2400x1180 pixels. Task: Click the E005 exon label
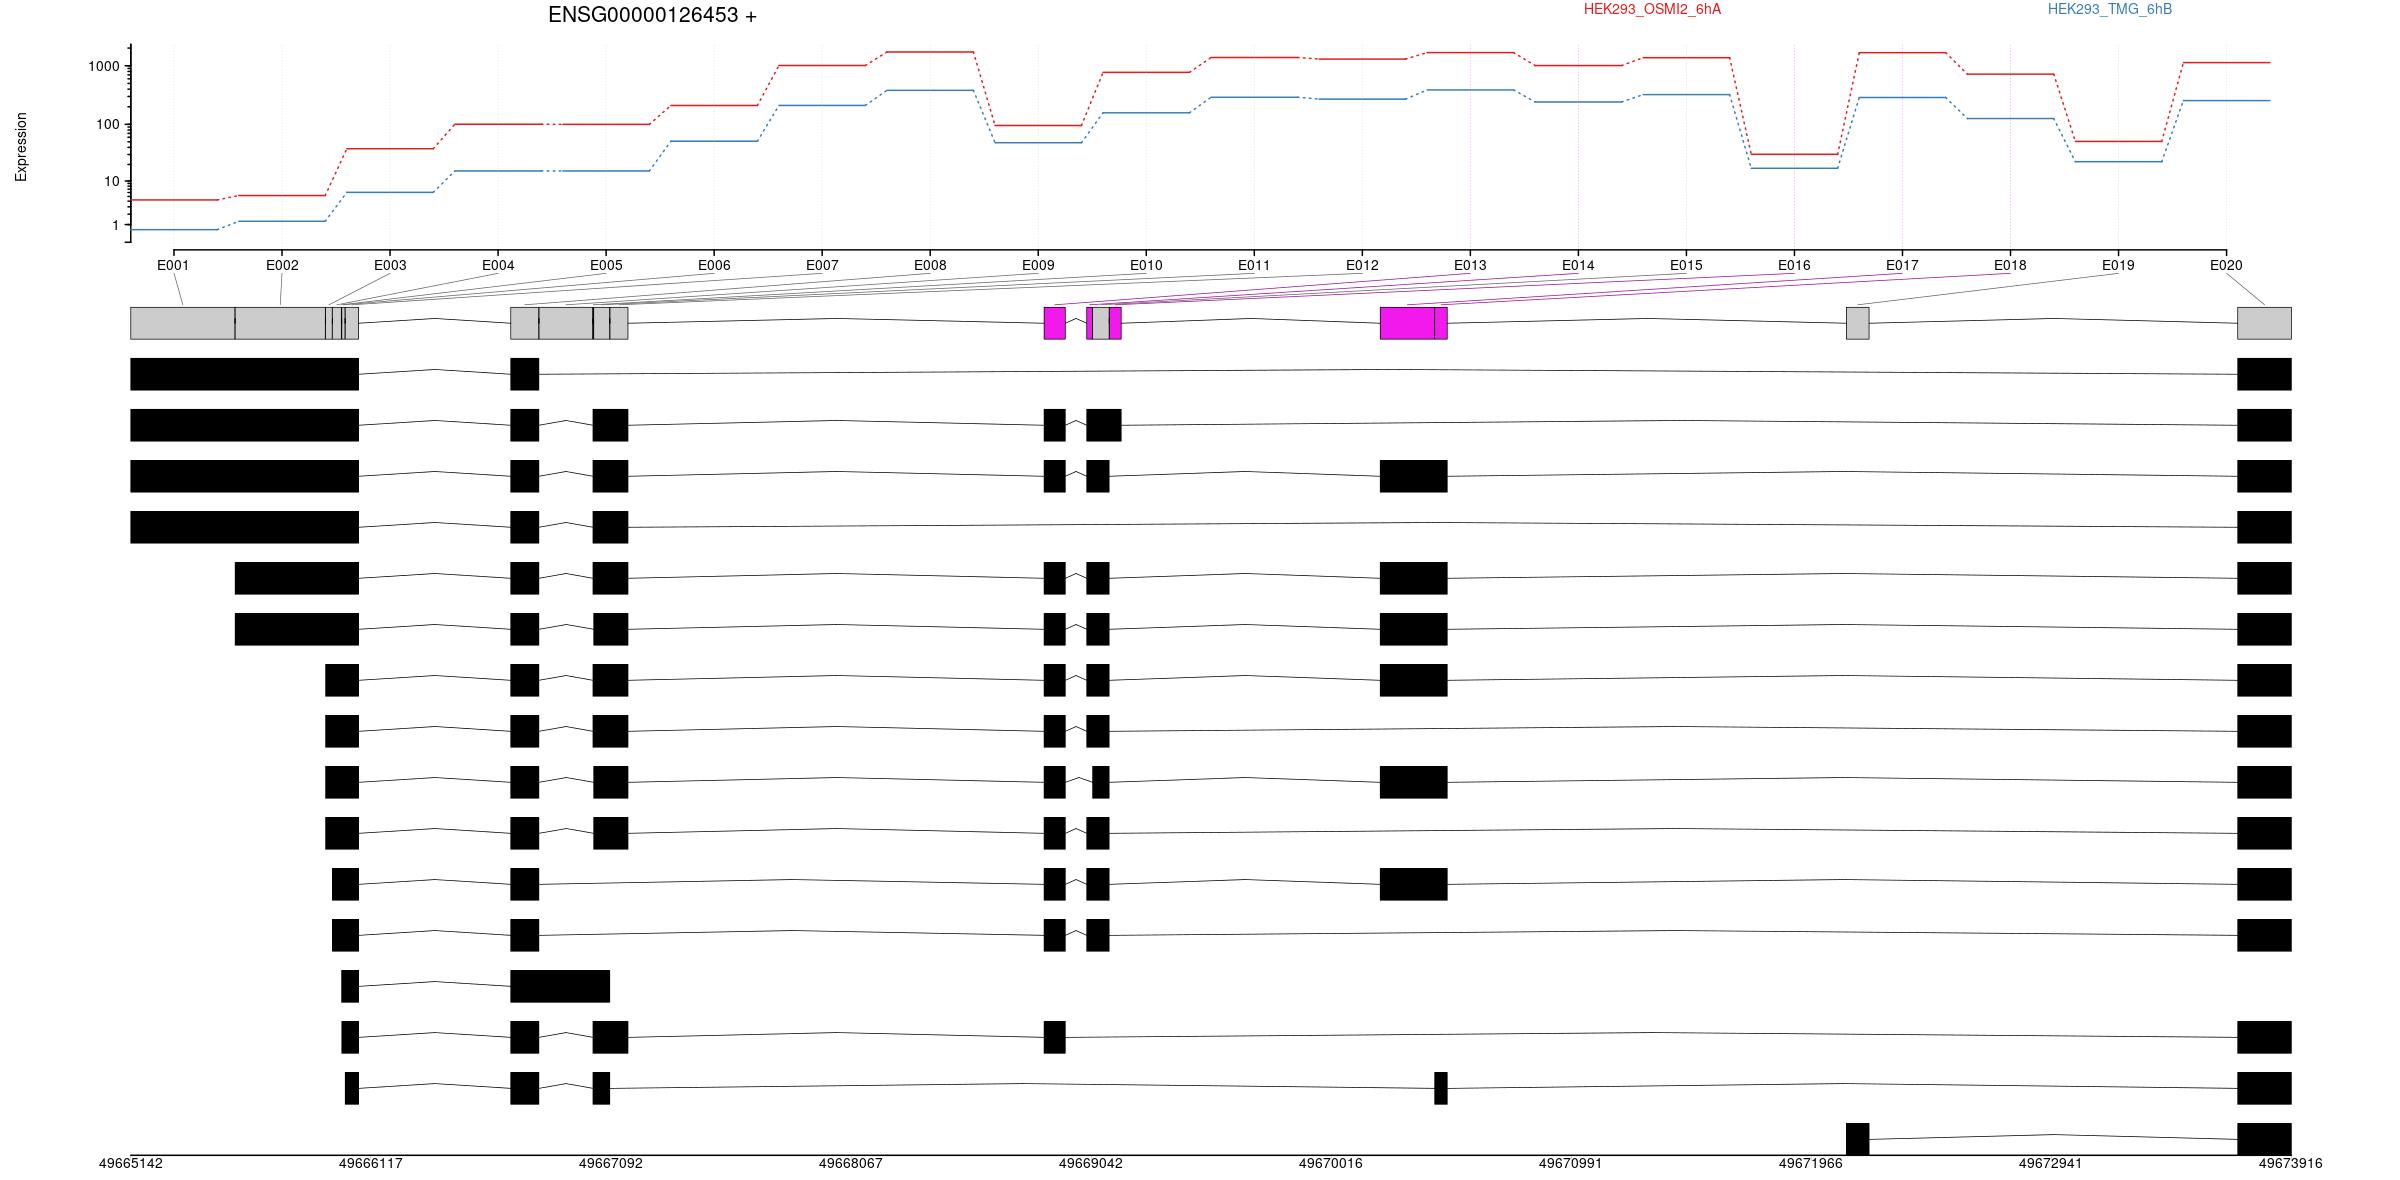[606, 265]
